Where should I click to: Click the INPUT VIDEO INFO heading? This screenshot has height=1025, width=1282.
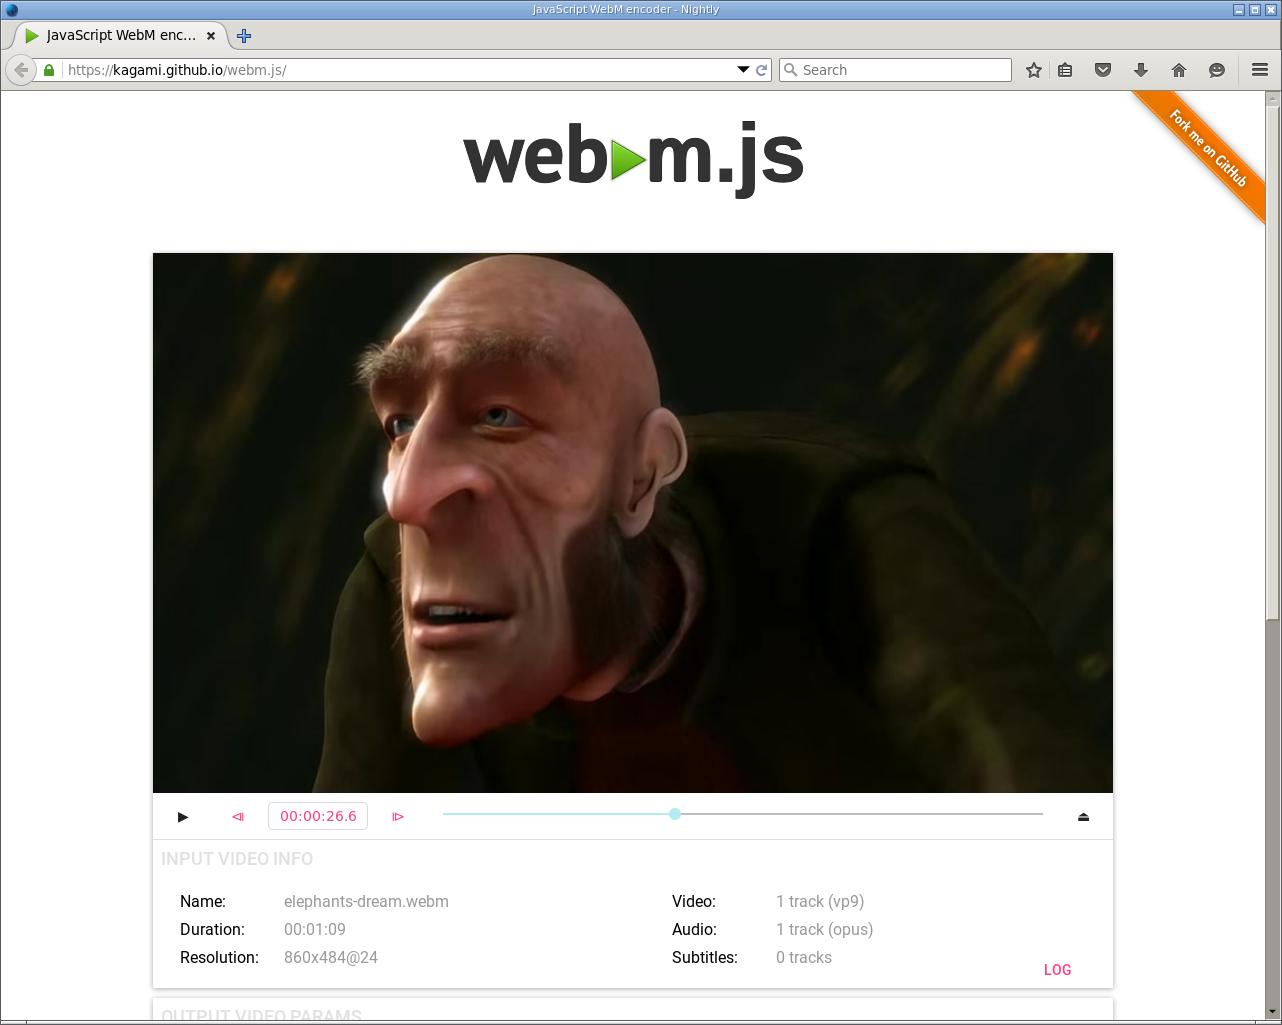(237, 859)
